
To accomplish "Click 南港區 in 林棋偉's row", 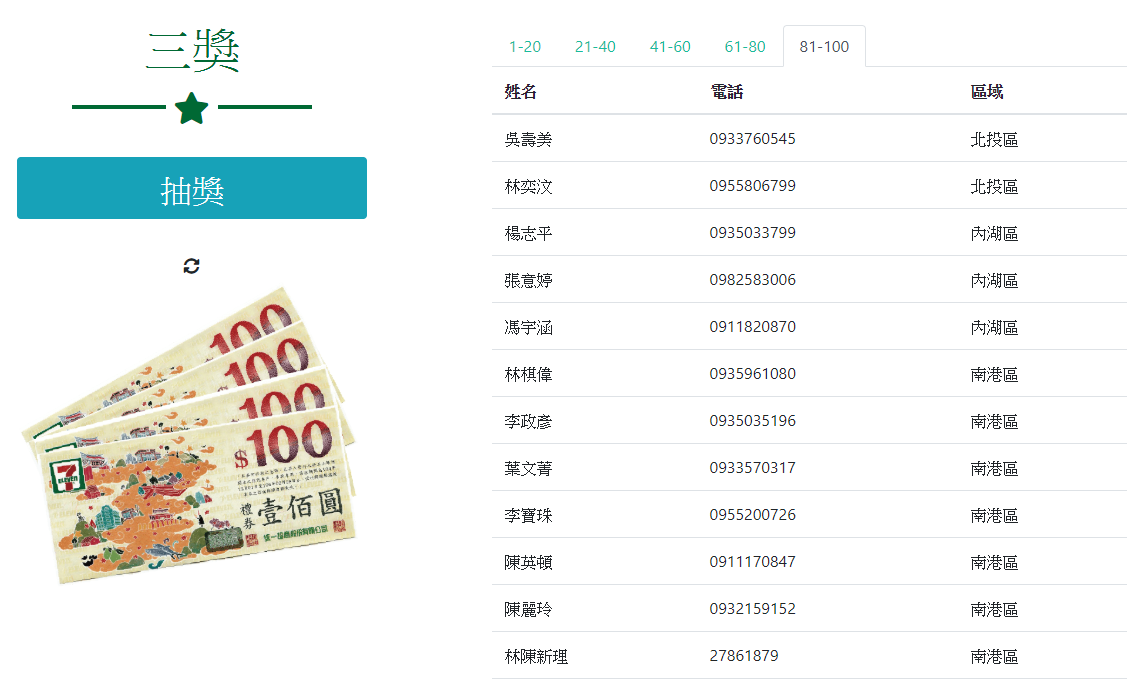I will [994, 375].
